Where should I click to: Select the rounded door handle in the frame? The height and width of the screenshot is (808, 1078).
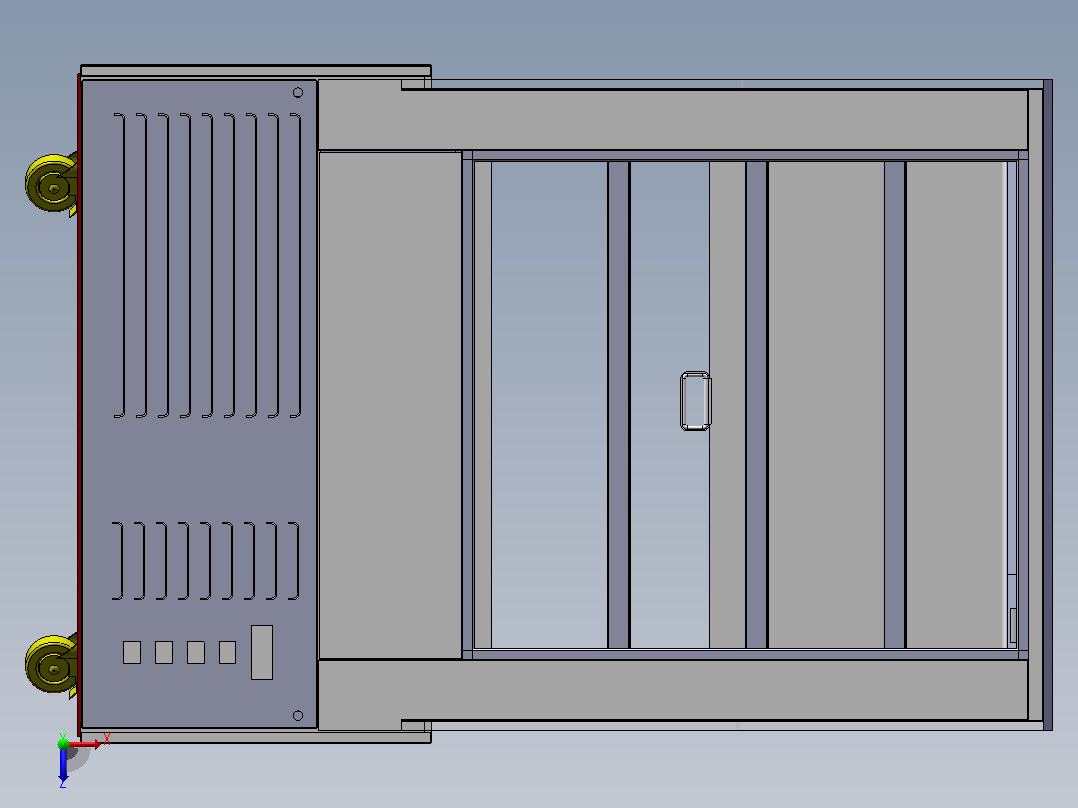[x=695, y=401]
